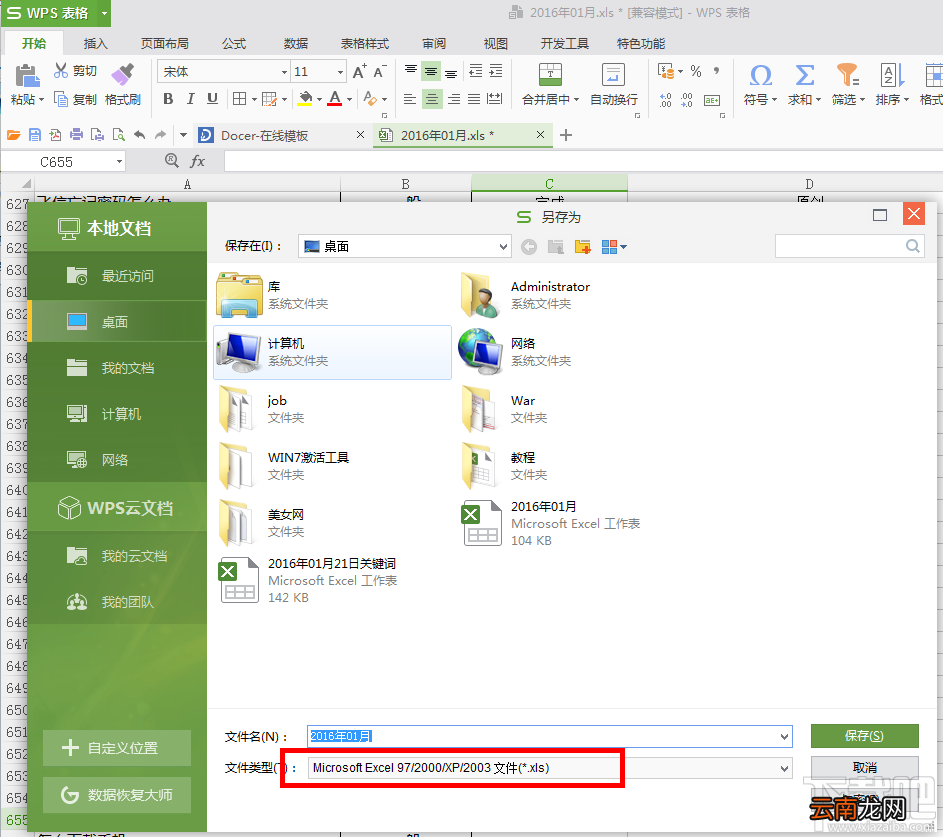Image resolution: width=943 pixels, height=837 pixels.
Task: Toggle bold formatting
Action: click(168, 99)
